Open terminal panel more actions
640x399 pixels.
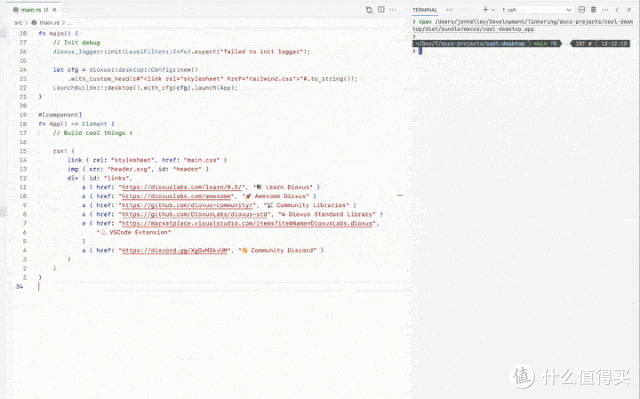pyautogui.click(x=605, y=9)
